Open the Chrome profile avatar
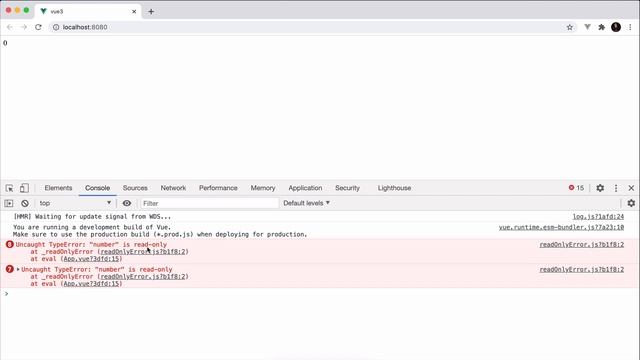 pos(616,27)
